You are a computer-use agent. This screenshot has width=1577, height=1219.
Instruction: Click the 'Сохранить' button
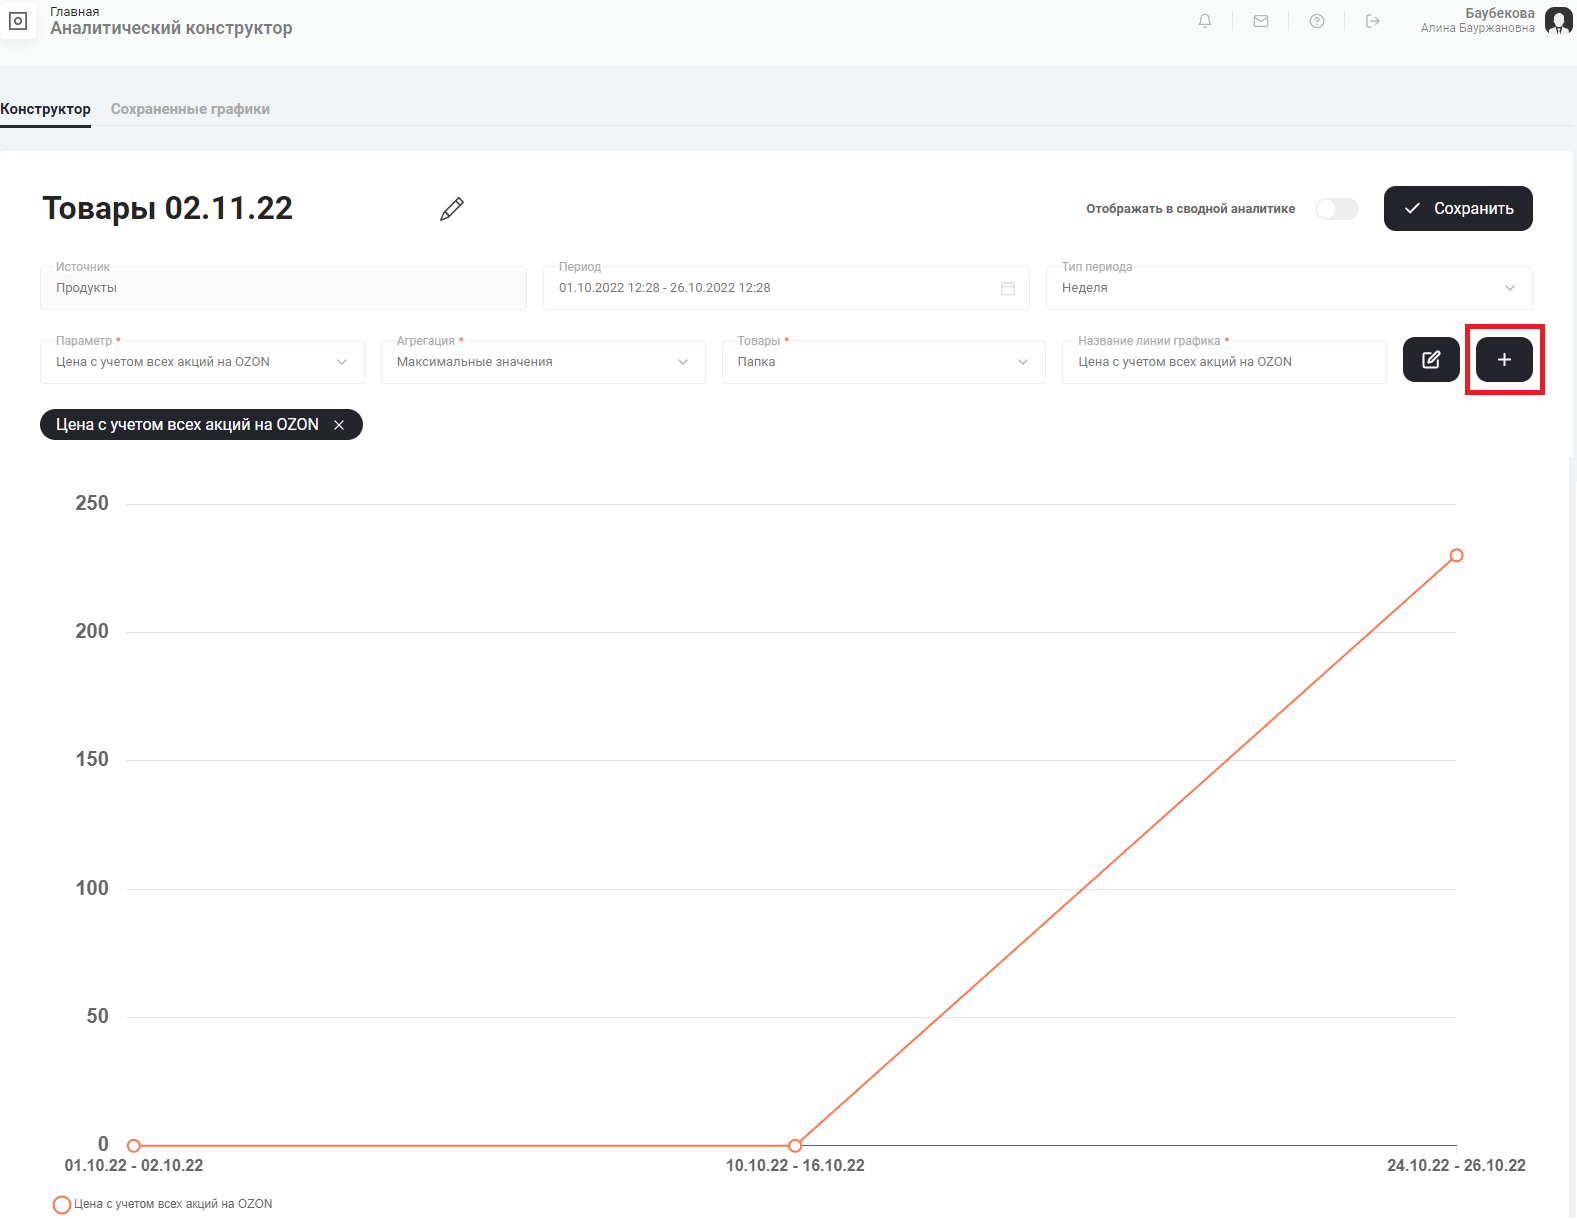coord(1458,209)
